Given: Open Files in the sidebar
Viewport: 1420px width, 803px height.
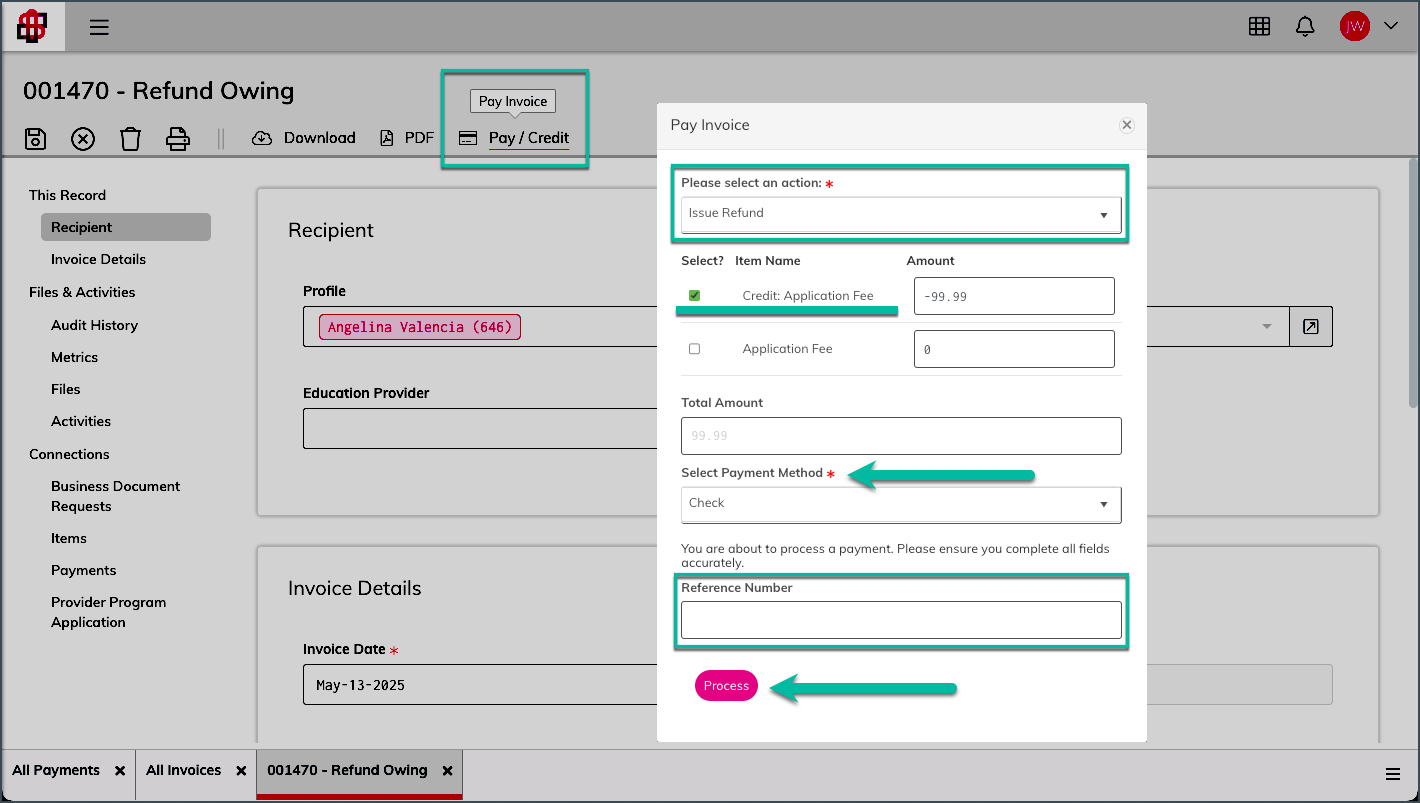Looking at the screenshot, I should tap(65, 389).
